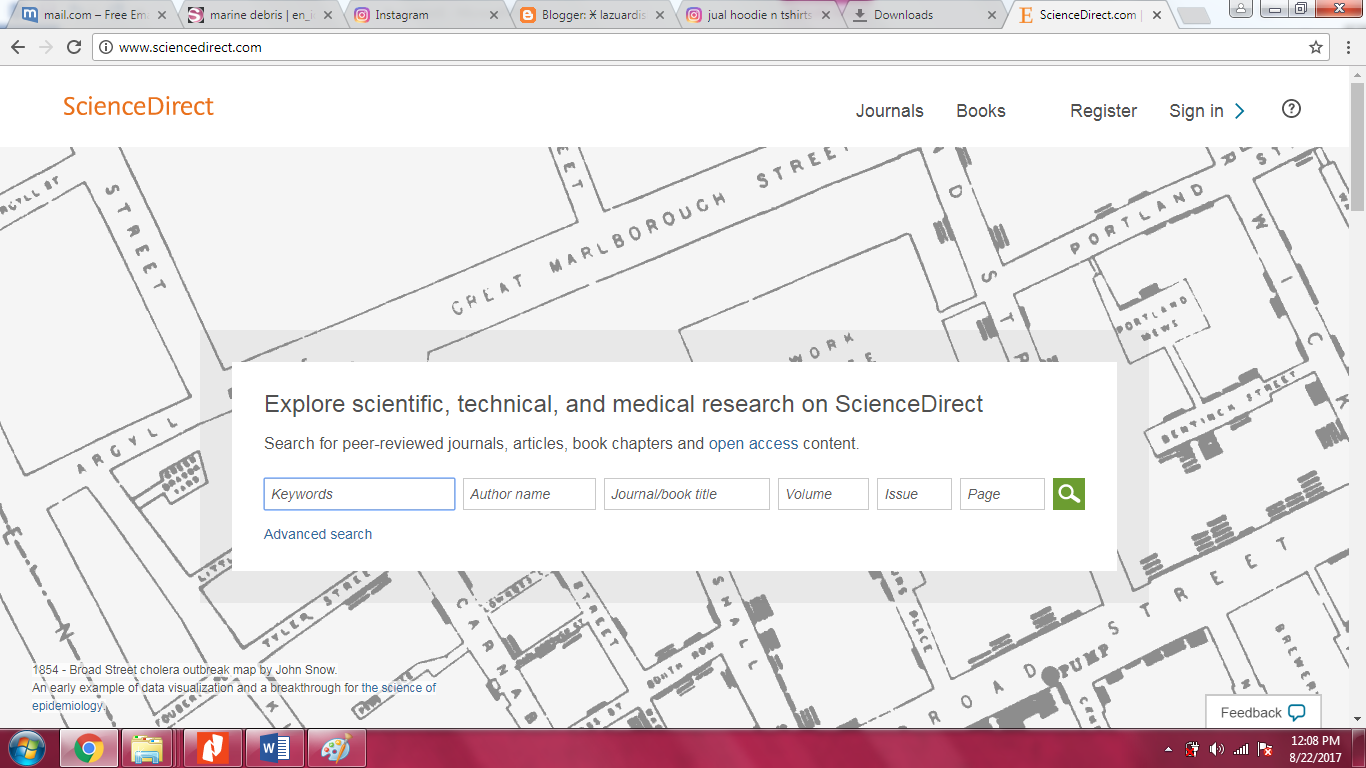Click the Chrome user profile icon
The width and height of the screenshot is (1366, 768).
pos(1240,9)
